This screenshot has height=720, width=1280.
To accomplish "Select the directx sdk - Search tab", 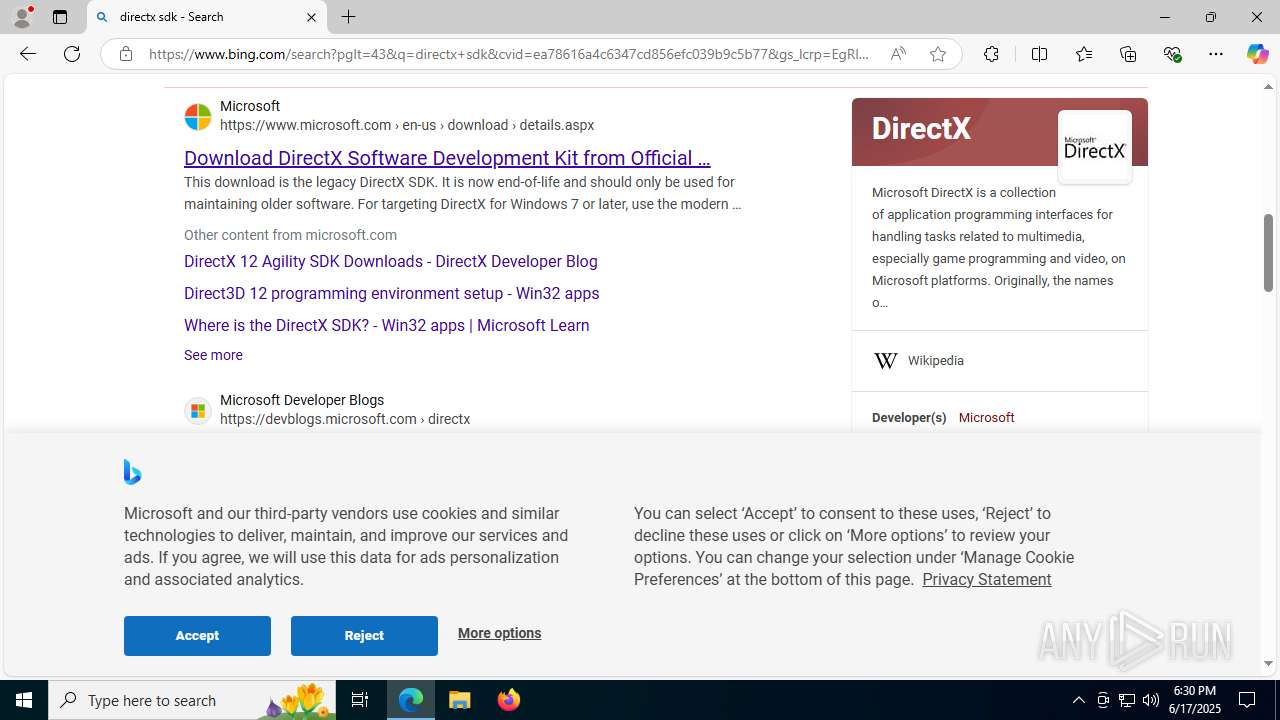I will point(207,17).
